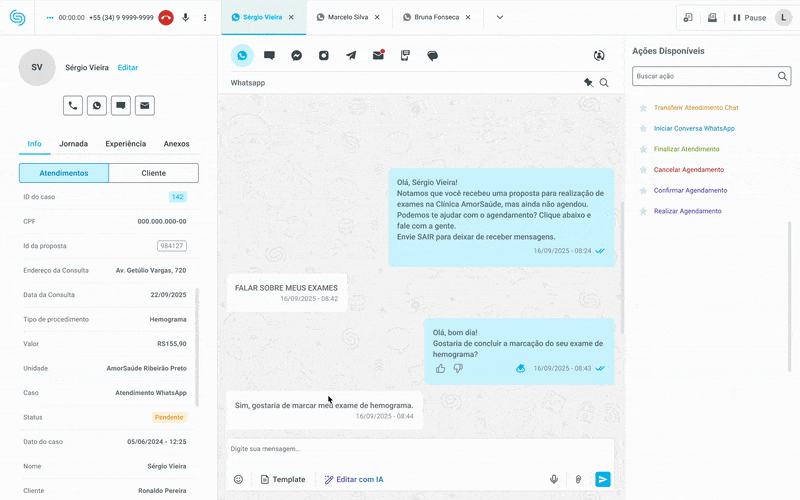Favorite Realizar Agendamento with its star
The image size is (800, 500).
pyautogui.click(x=643, y=211)
